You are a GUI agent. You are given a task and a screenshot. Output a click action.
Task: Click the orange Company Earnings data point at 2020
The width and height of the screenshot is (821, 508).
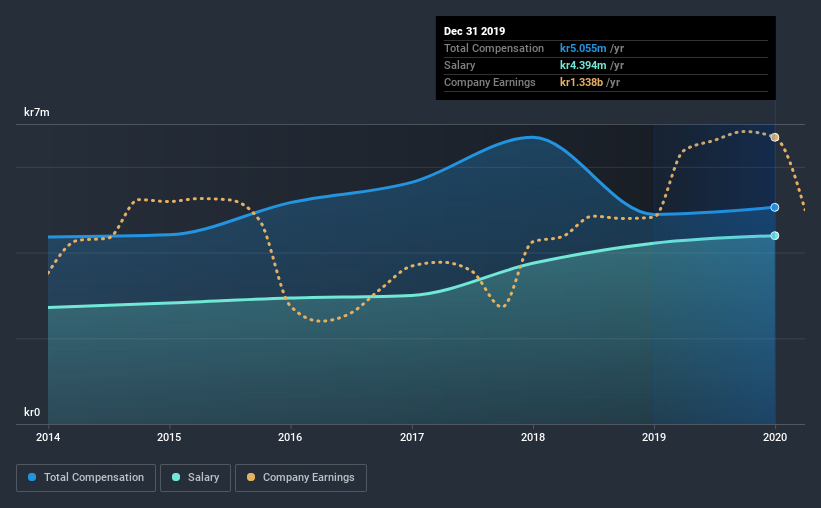point(774,137)
